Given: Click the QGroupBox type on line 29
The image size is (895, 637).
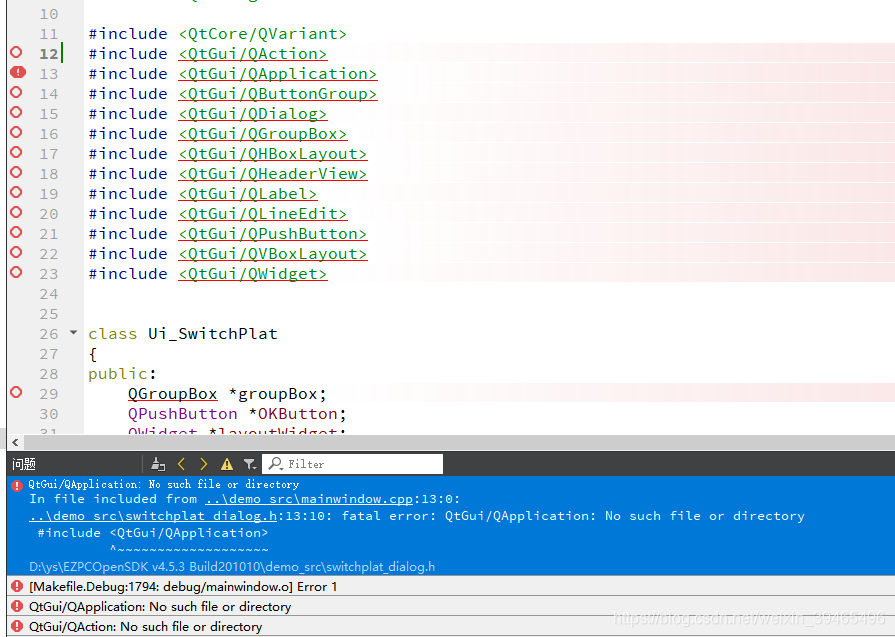Looking at the screenshot, I should 172,394.
